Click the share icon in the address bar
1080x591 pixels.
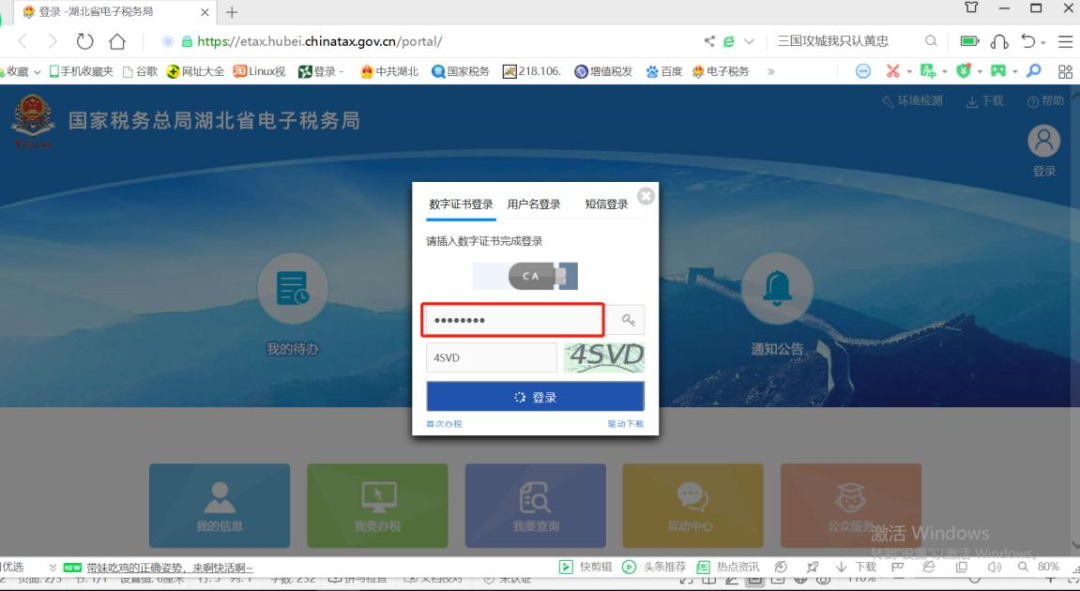click(x=709, y=41)
